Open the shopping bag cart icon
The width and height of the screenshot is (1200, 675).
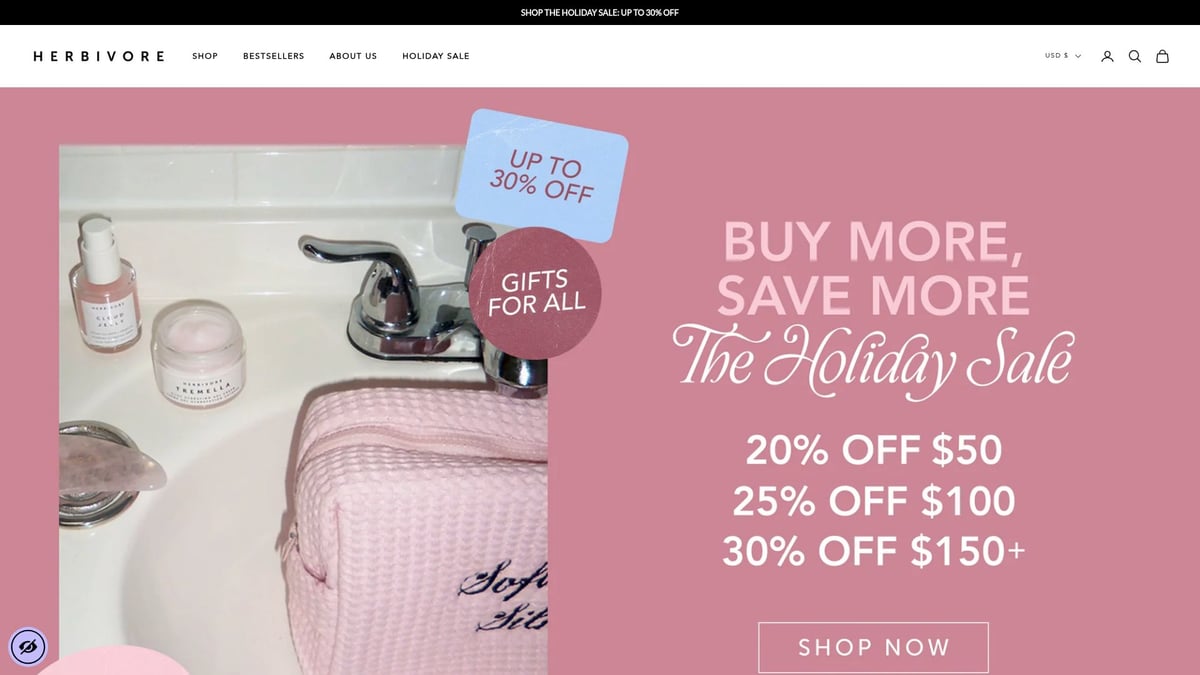1162,56
